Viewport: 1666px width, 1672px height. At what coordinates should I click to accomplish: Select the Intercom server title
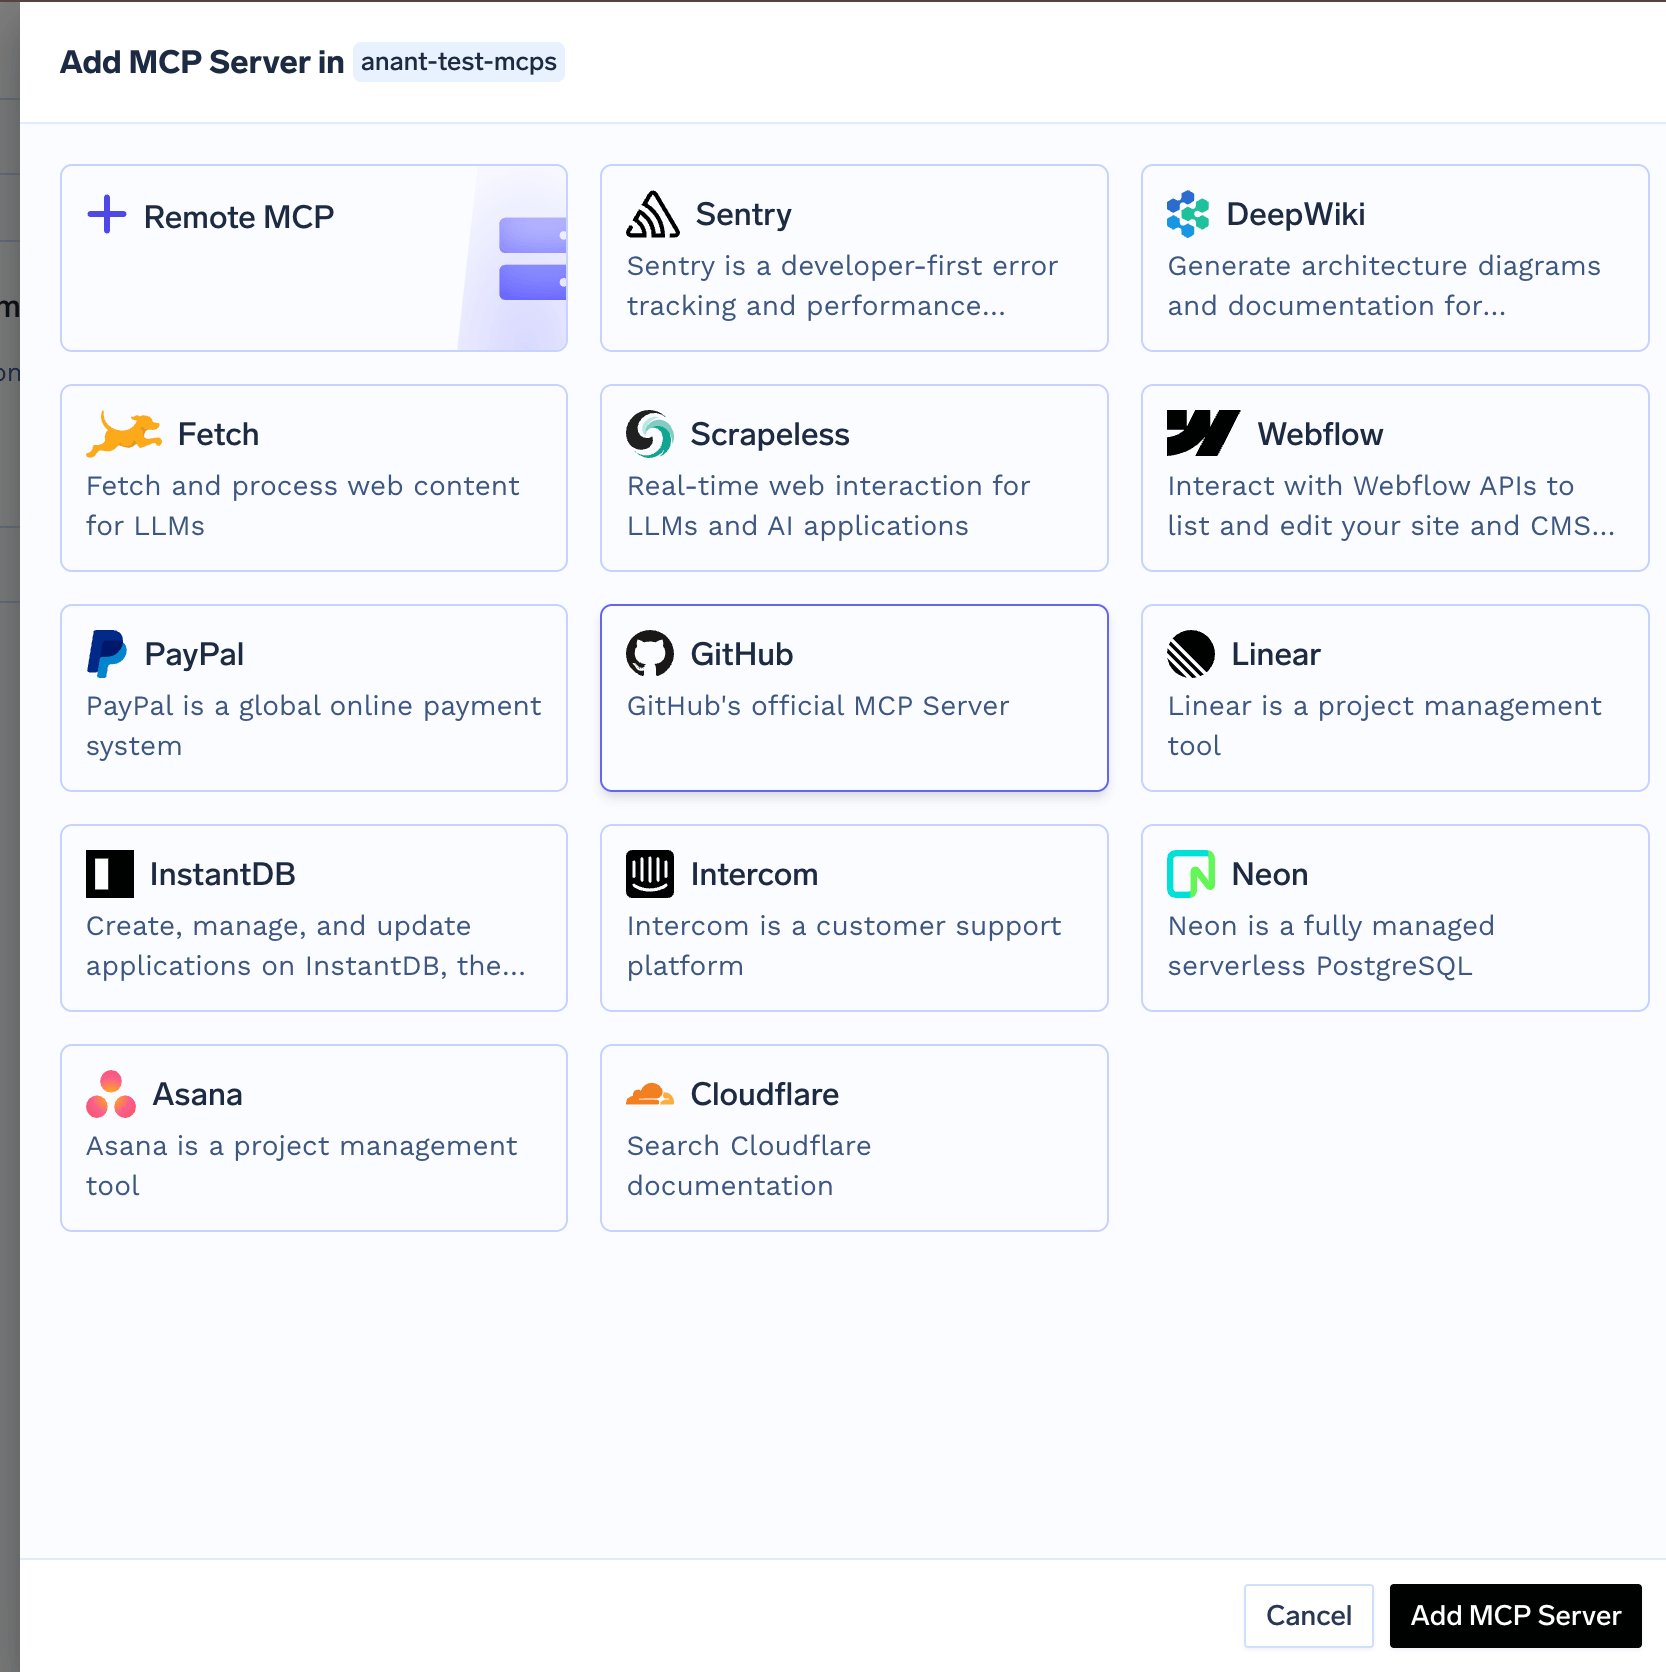pyautogui.click(x=755, y=874)
